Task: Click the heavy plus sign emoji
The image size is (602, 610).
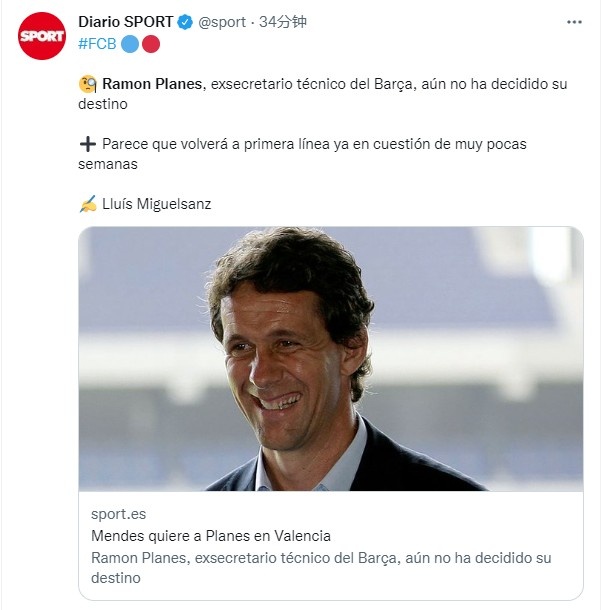Action: (87, 144)
